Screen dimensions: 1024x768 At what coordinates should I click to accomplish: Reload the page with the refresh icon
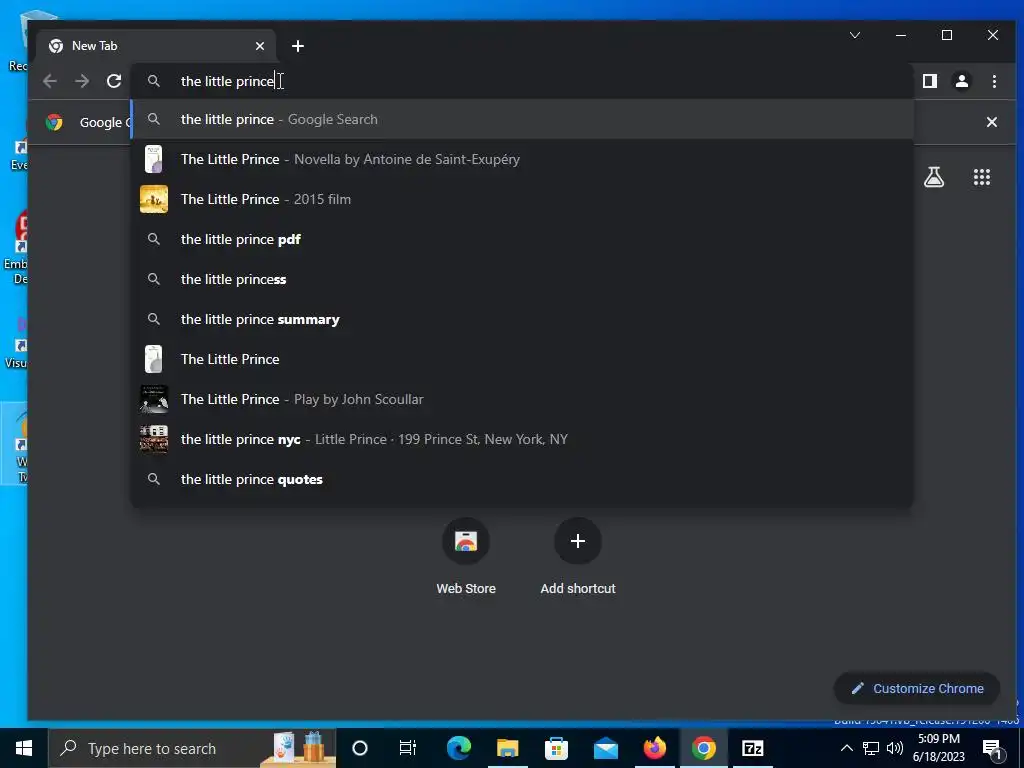[x=114, y=81]
